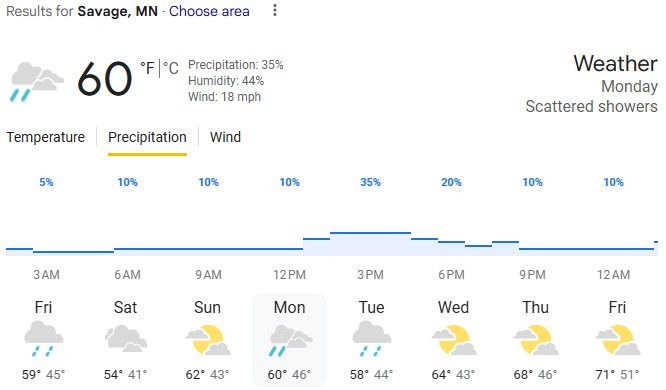Click the 9 AM 10% precipitation value

209,182
